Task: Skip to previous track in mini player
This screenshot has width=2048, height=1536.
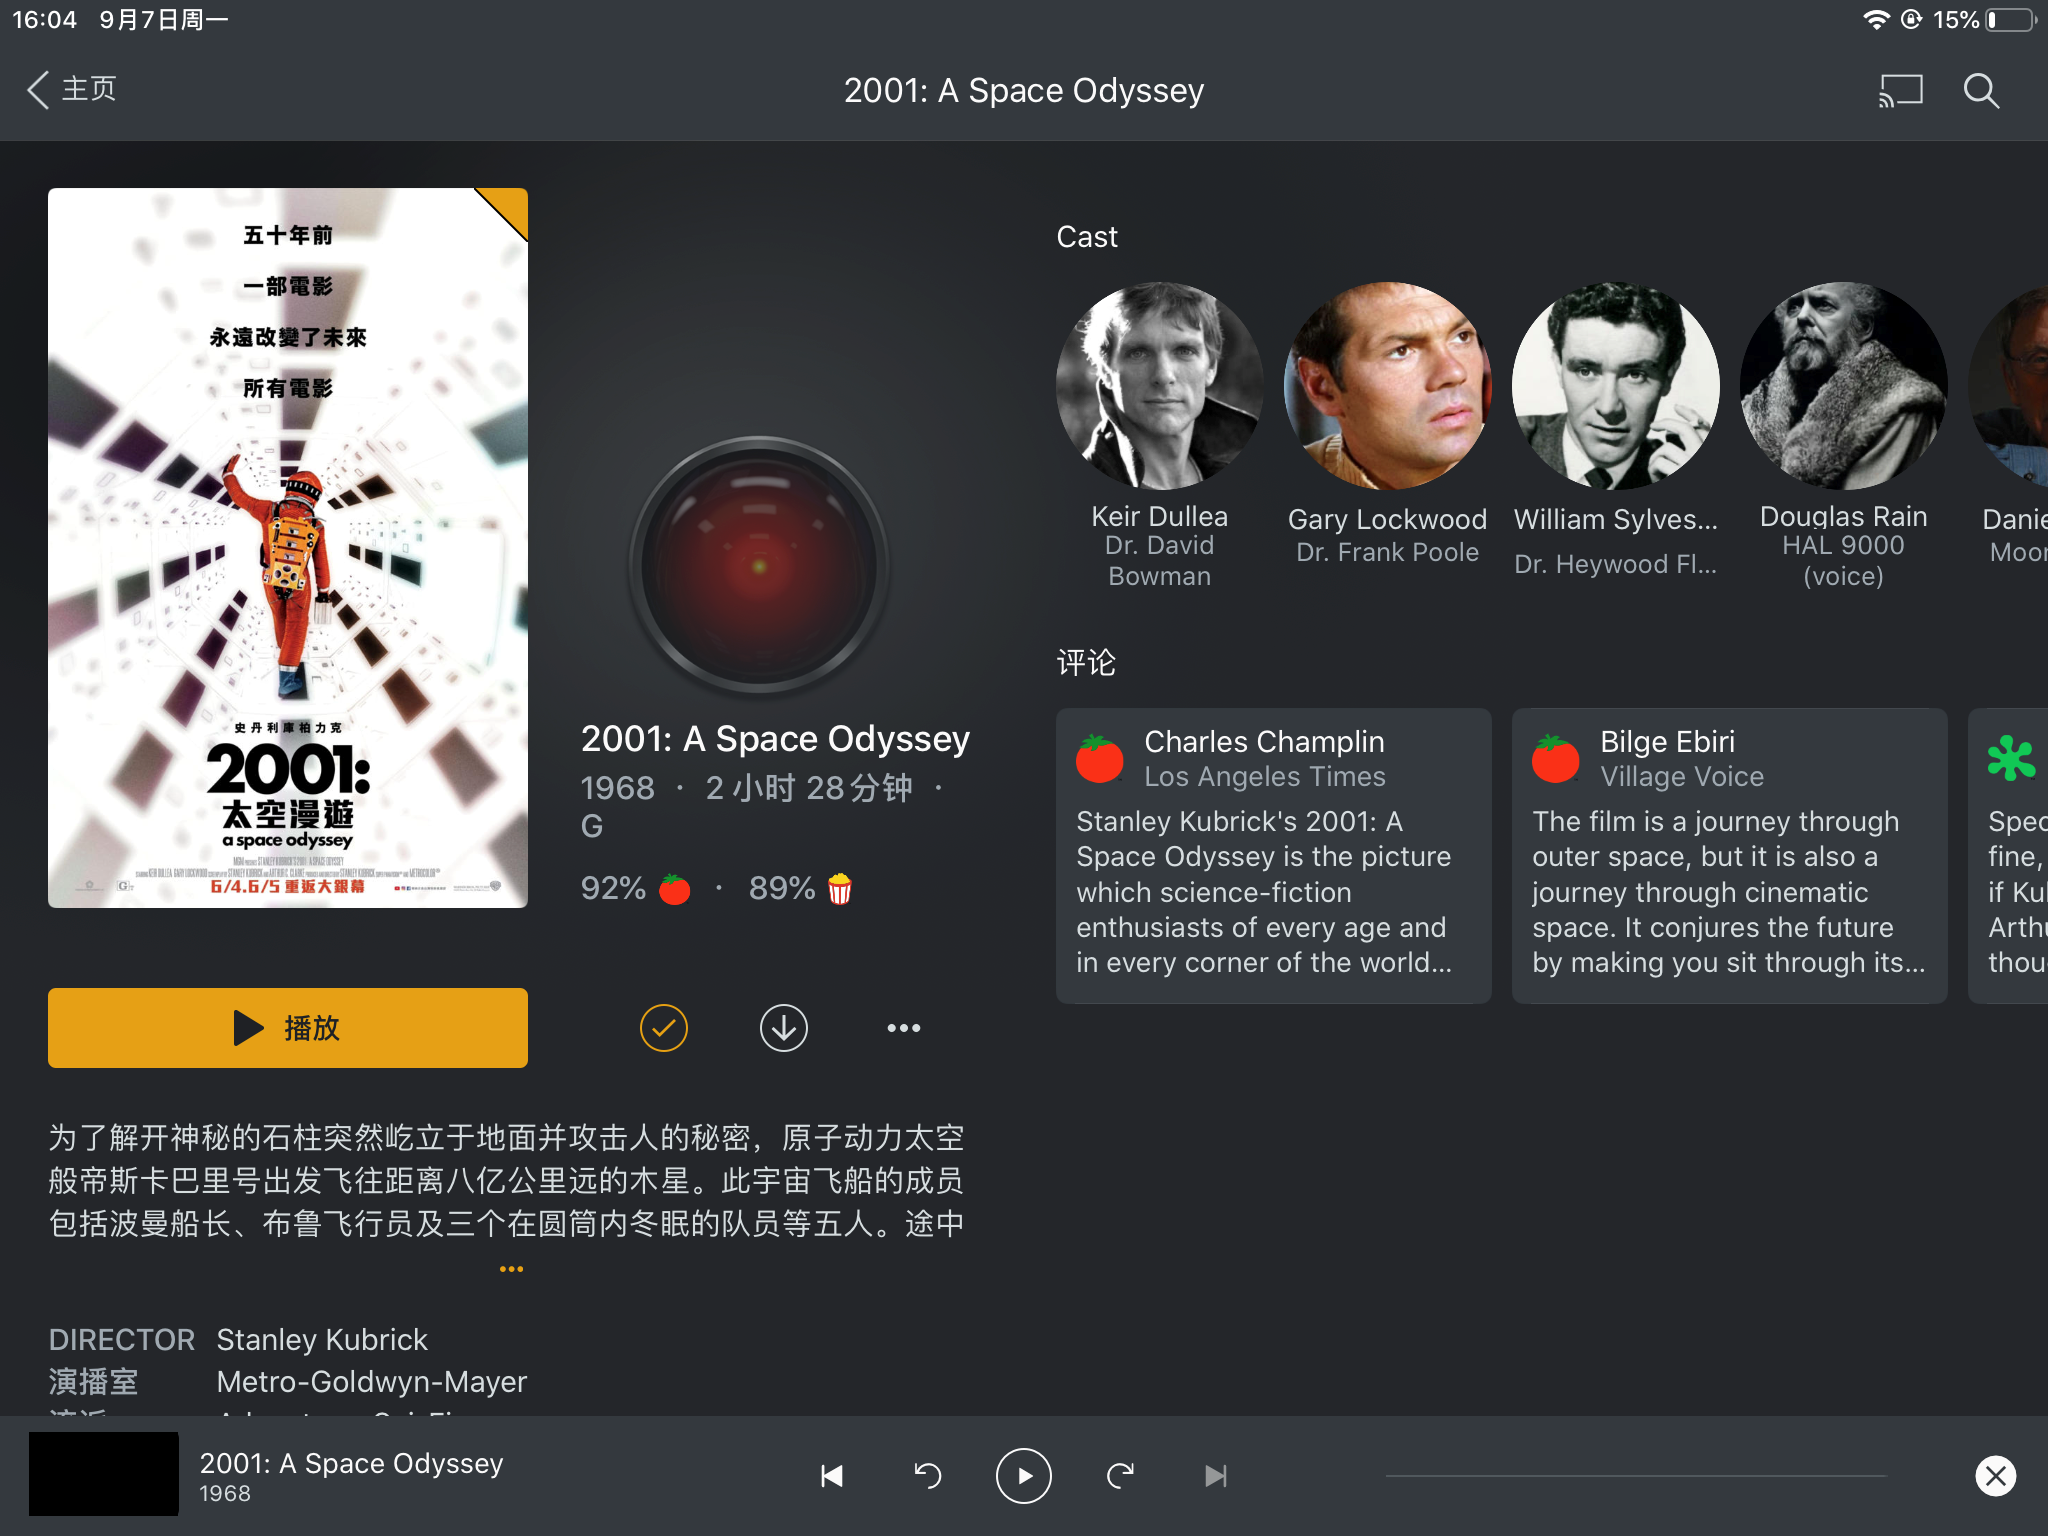Action: coord(832,1476)
